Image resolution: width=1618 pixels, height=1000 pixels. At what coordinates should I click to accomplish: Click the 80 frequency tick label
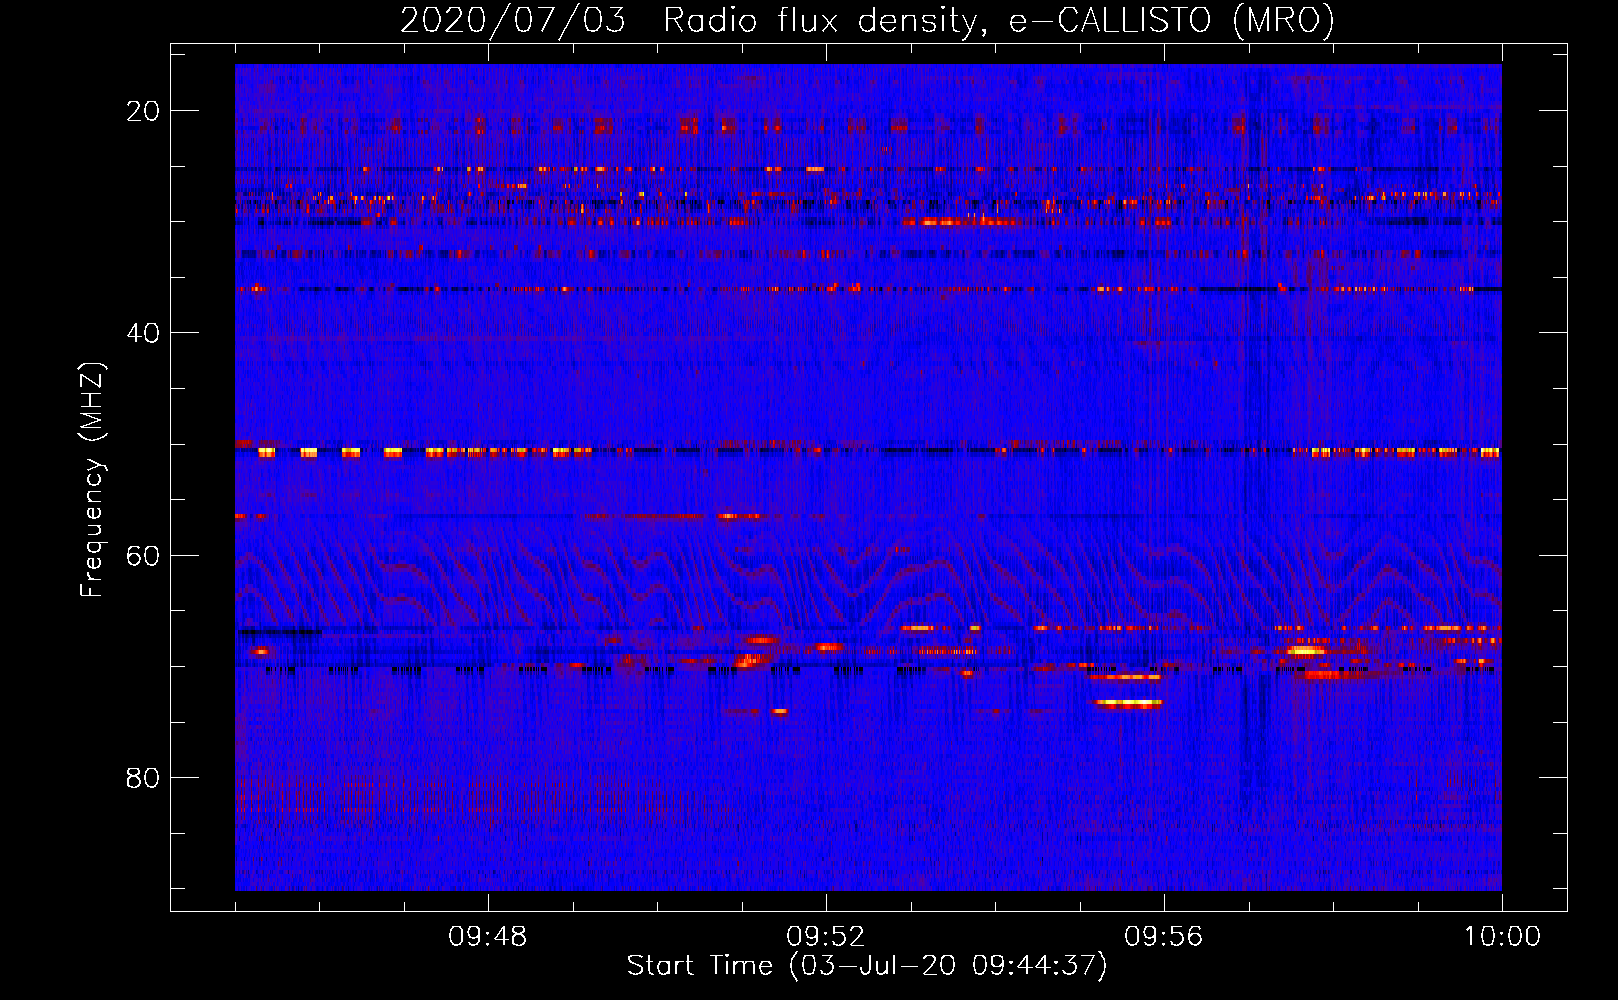click(143, 777)
